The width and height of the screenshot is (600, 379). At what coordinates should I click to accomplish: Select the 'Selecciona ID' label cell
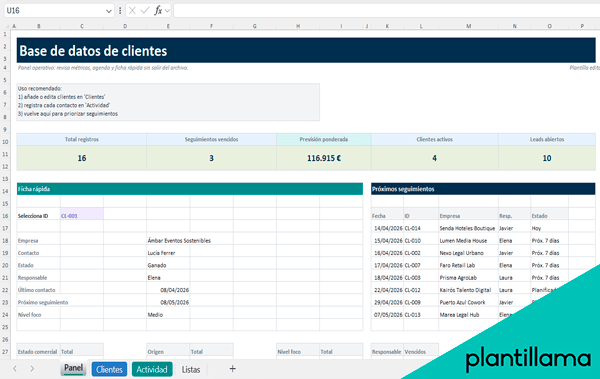(38, 216)
